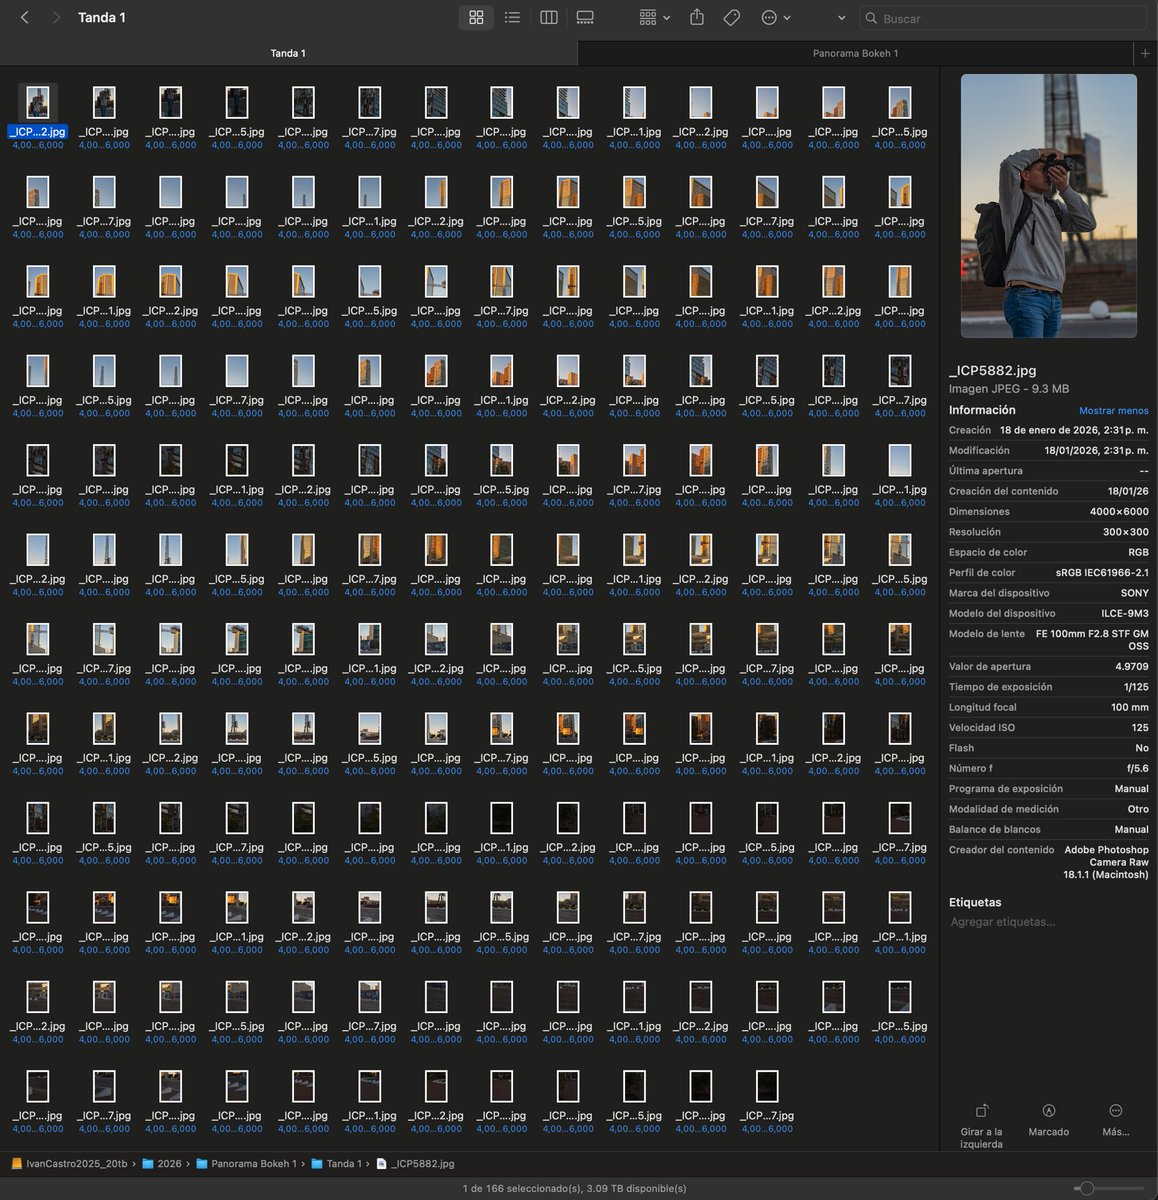Add a new tab with plus button

click(x=1146, y=53)
